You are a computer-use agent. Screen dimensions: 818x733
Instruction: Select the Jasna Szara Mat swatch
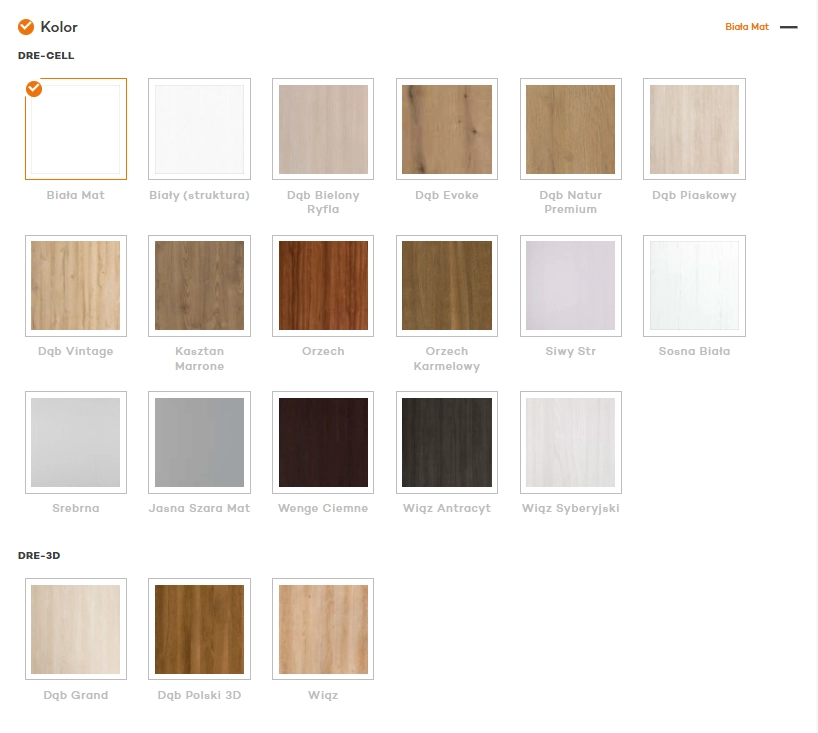199,442
